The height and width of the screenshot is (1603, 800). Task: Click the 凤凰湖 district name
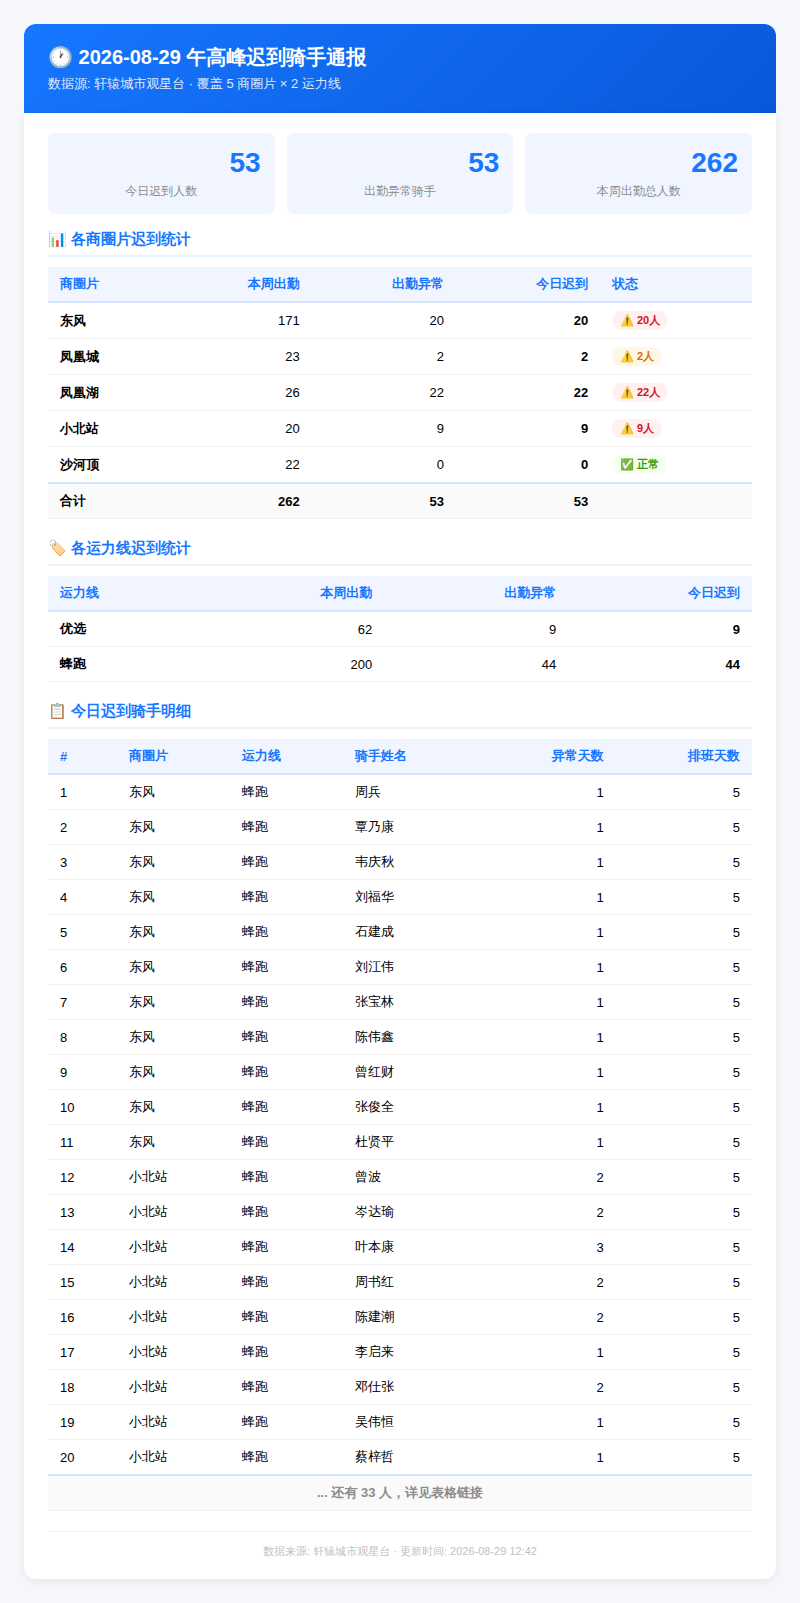pyautogui.click(x=79, y=393)
